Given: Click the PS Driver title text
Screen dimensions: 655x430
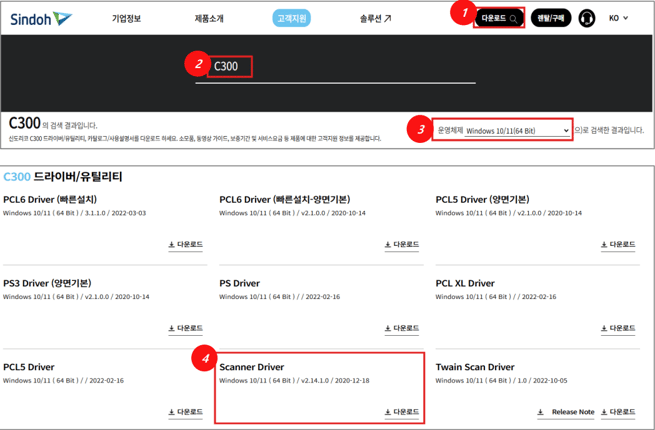Looking at the screenshot, I should 239,283.
